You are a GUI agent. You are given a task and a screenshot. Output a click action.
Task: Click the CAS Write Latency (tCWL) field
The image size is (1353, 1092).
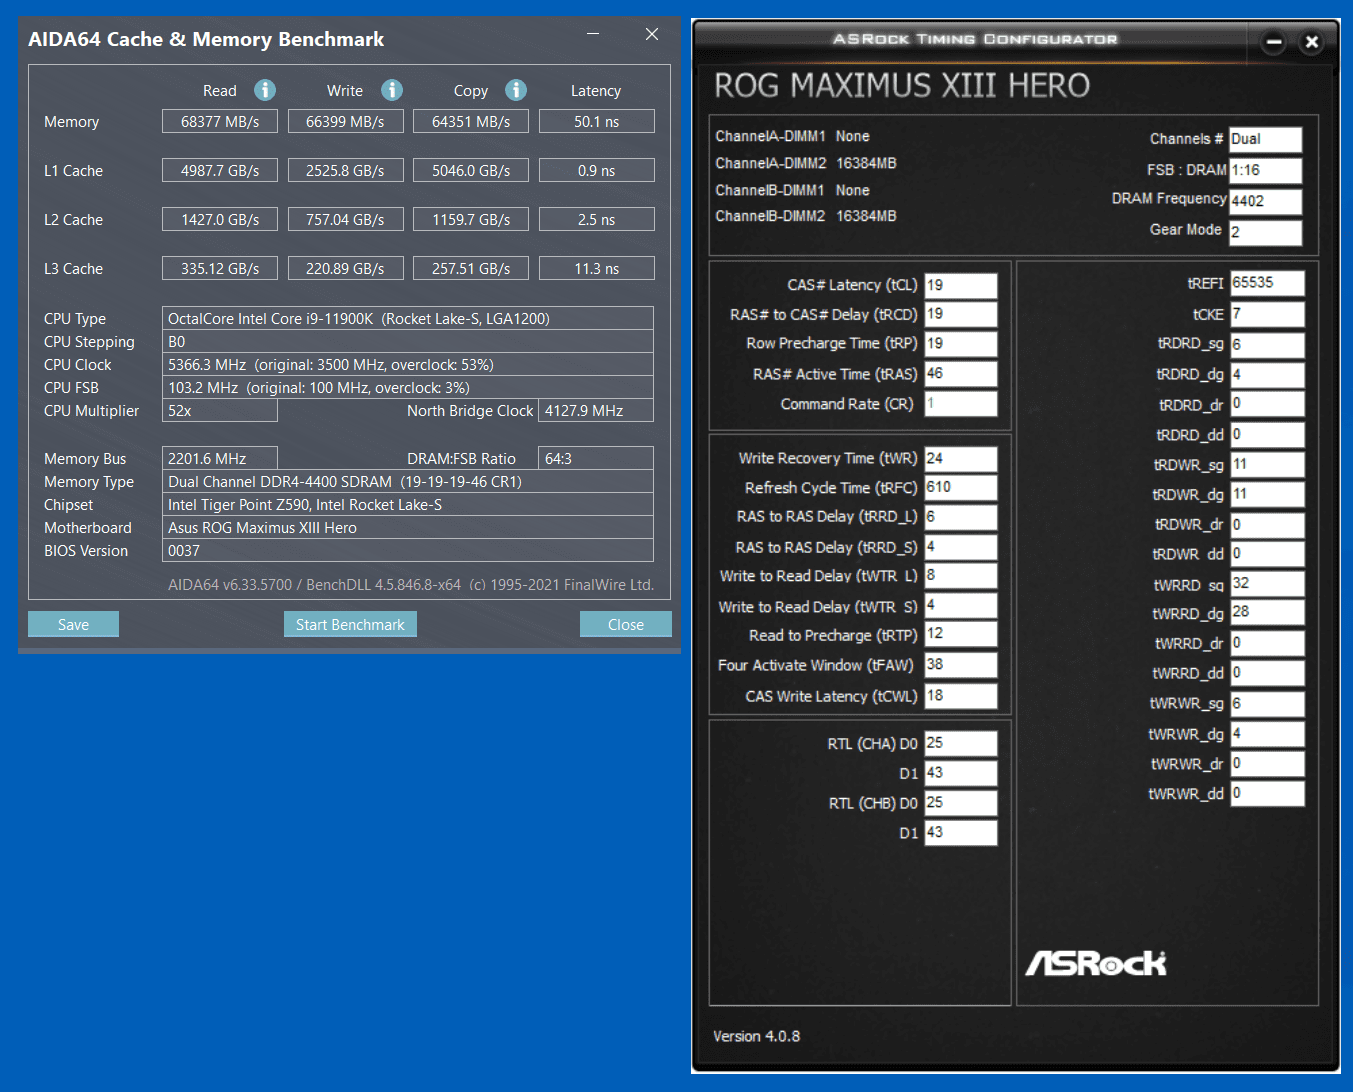pyautogui.click(x=961, y=695)
